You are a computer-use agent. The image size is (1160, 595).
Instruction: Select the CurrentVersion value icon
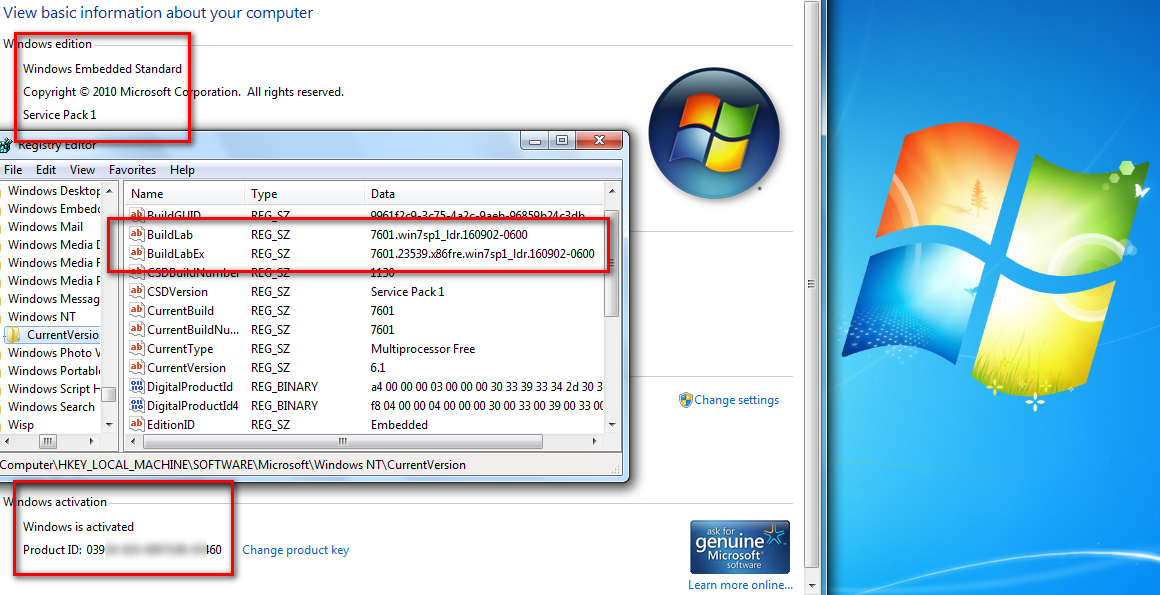tap(137, 367)
